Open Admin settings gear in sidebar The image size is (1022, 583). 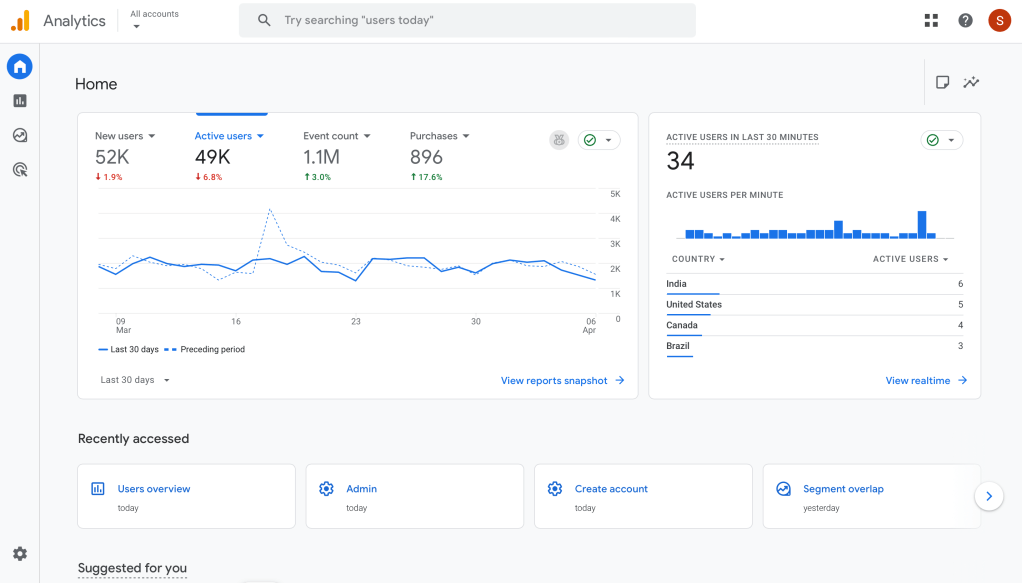pyautogui.click(x=20, y=553)
